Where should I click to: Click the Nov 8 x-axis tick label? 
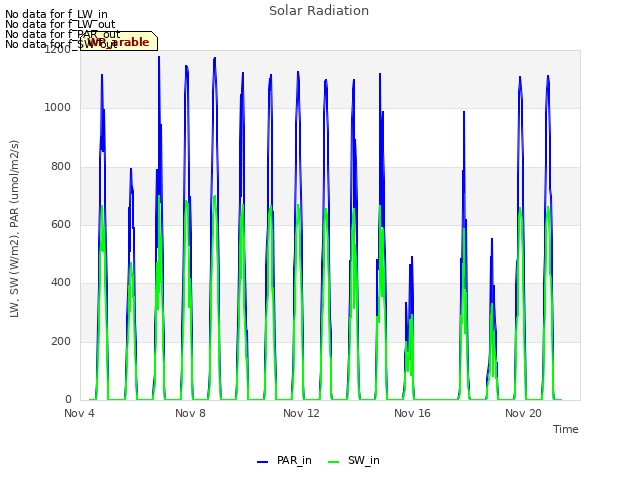(x=190, y=413)
